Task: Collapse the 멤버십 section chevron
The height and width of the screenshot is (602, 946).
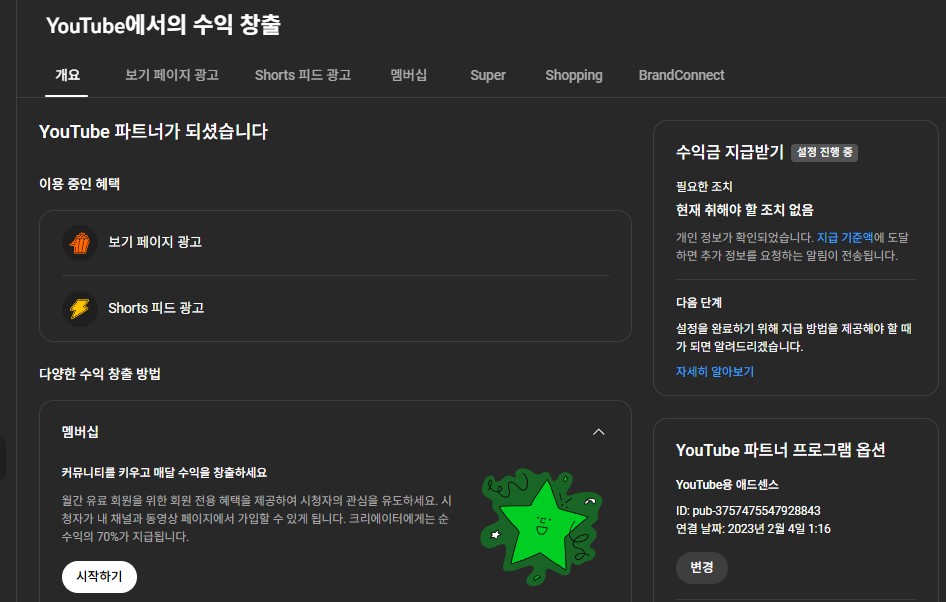Action: click(x=598, y=432)
